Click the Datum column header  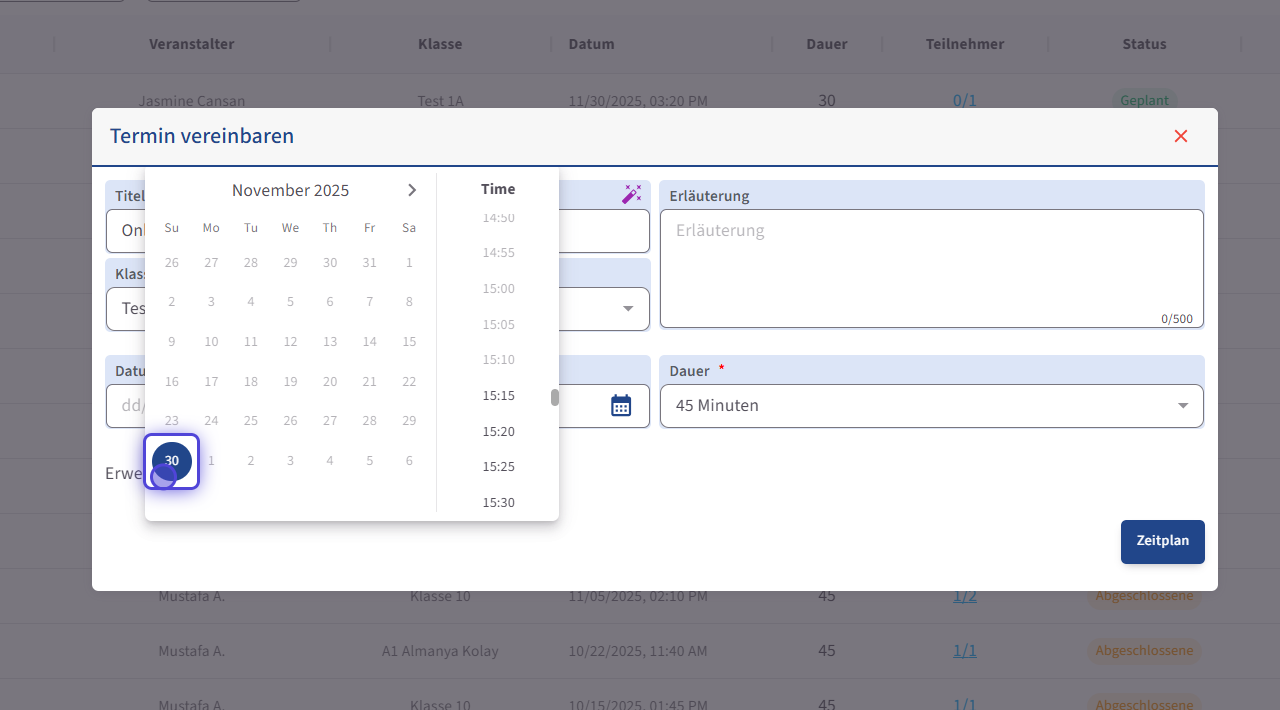pos(591,44)
